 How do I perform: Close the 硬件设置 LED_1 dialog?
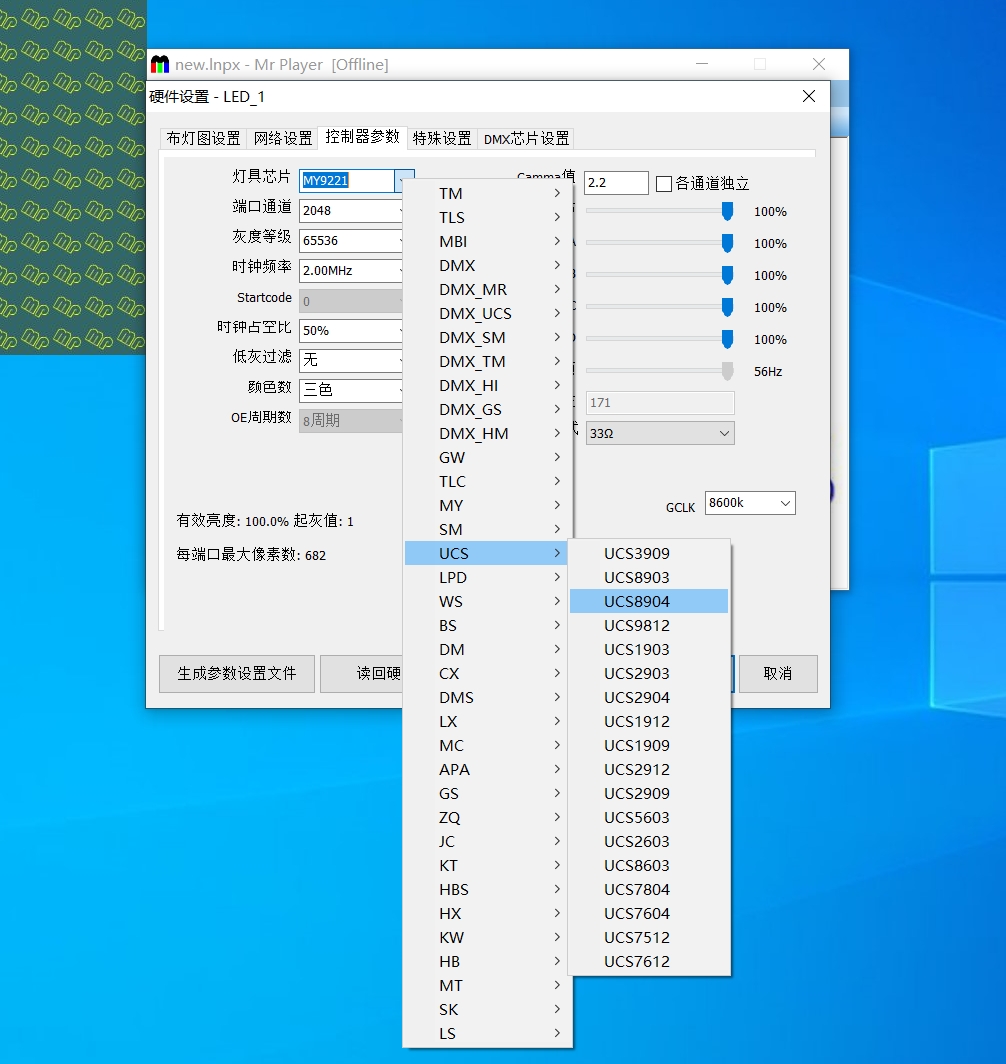click(809, 96)
